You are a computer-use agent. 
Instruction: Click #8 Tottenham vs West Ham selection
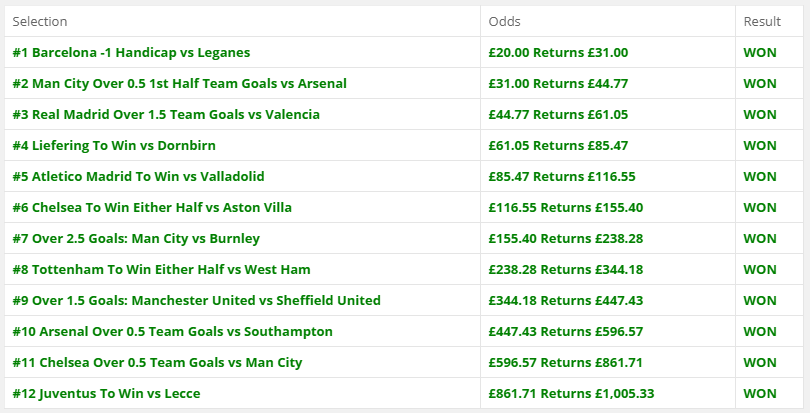pos(161,269)
